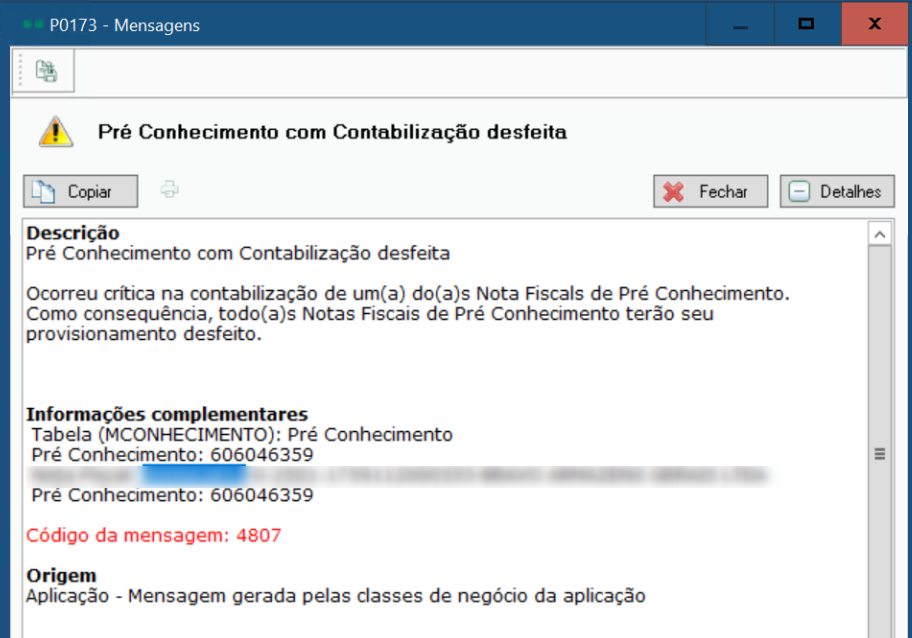Maximize the P0173 Mensagens window
The image size is (912, 638).
806,24
